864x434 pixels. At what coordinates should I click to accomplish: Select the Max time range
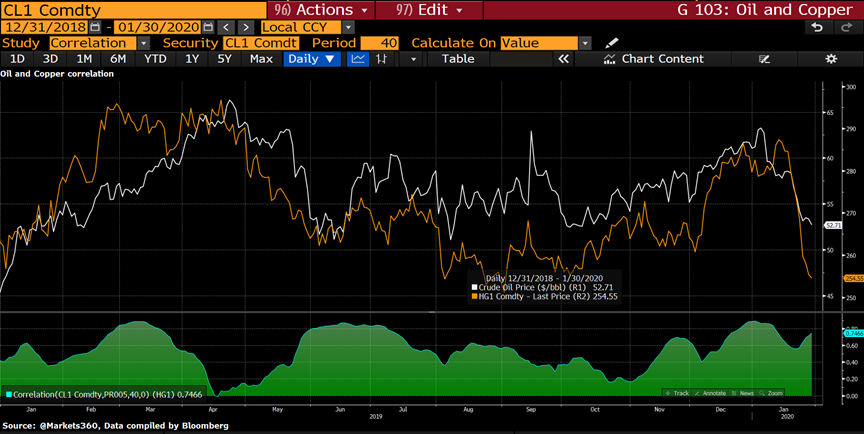point(261,59)
